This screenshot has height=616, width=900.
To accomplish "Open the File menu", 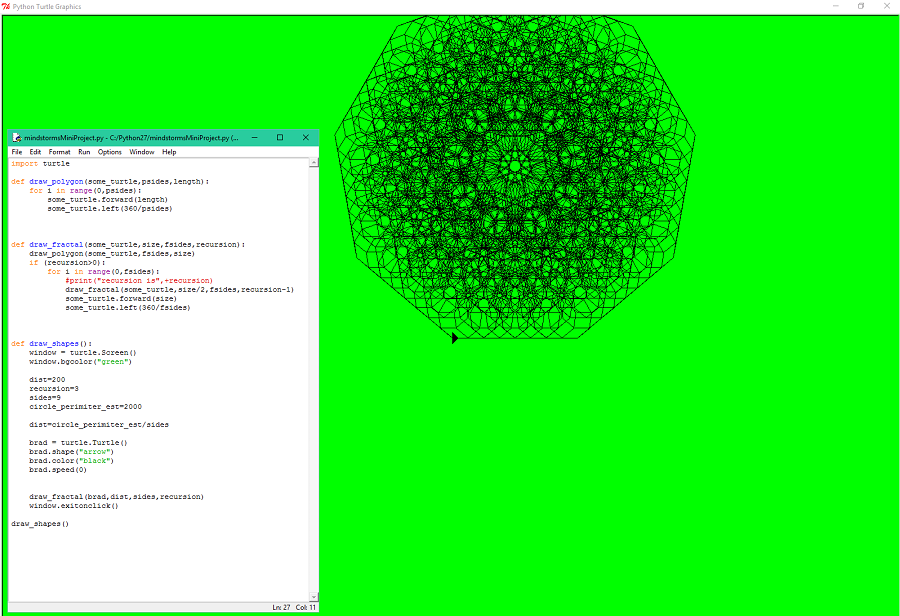I will click(17, 152).
